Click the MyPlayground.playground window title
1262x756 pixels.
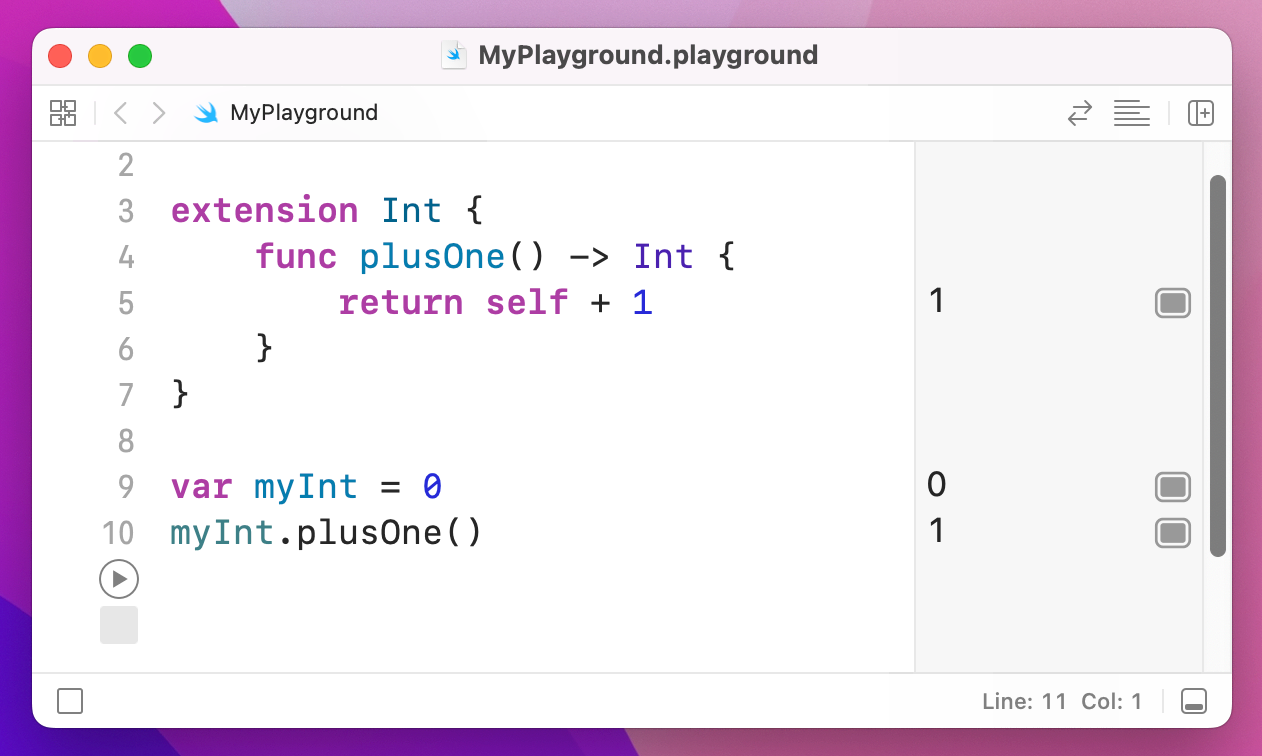[x=650, y=55]
